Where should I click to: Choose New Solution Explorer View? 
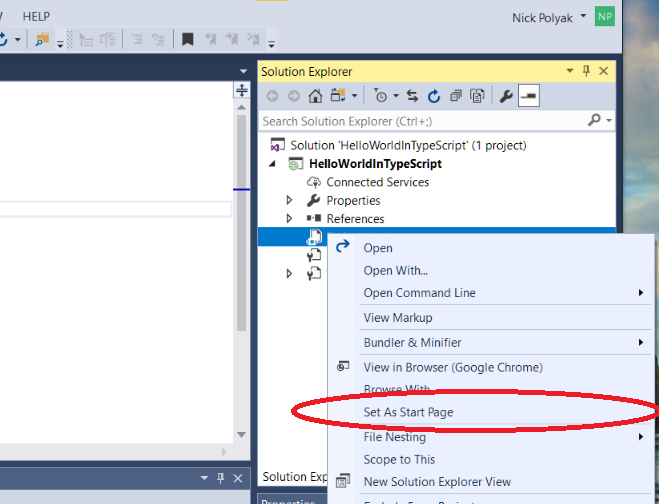point(491,482)
